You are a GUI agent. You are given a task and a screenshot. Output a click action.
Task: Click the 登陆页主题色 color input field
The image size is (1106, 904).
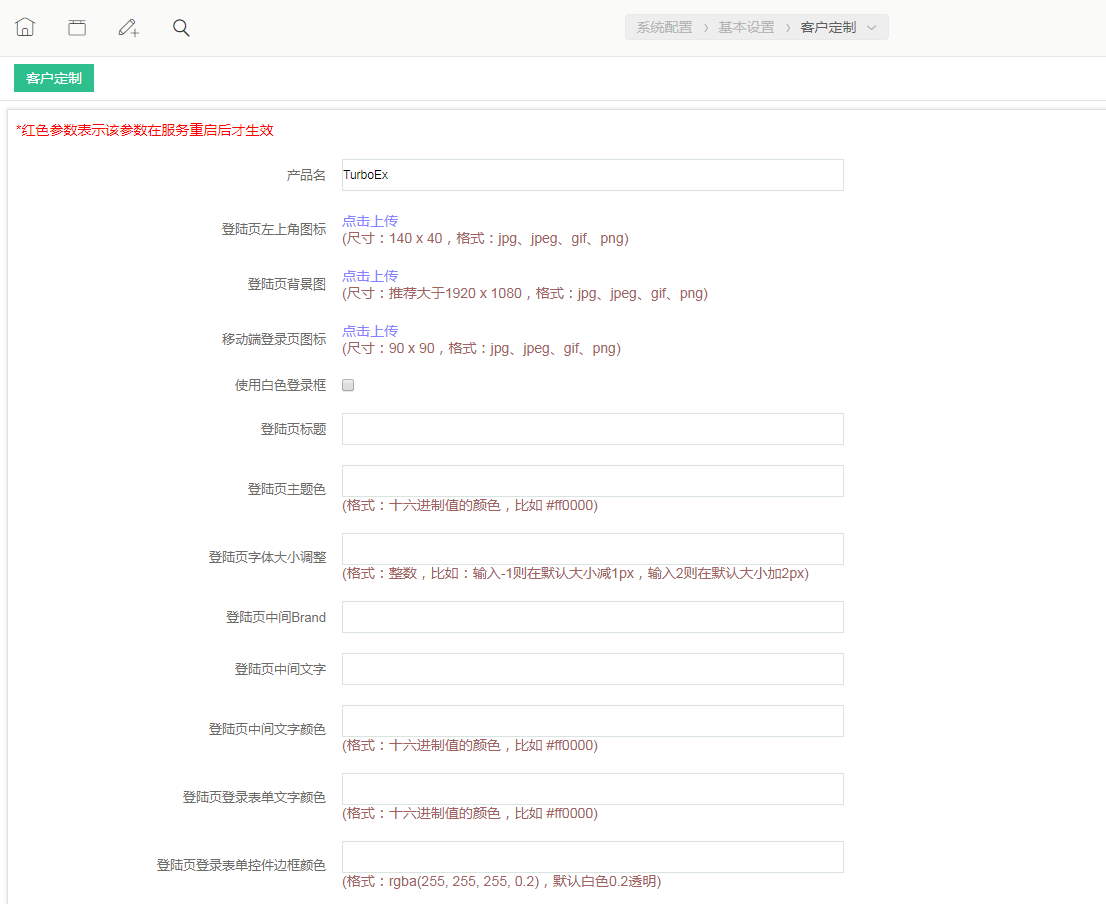(x=592, y=481)
